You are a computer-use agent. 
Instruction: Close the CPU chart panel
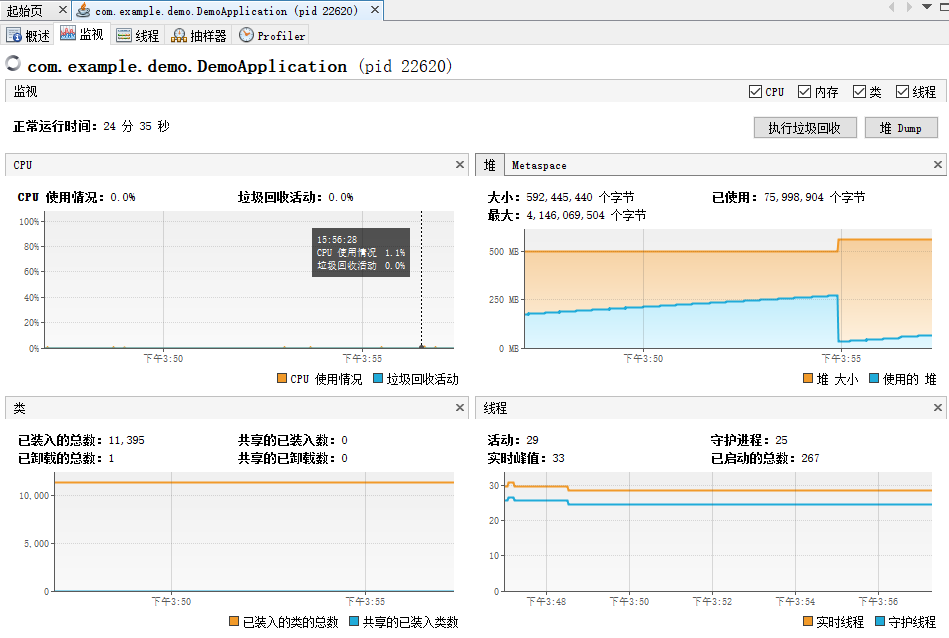(x=460, y=165)
